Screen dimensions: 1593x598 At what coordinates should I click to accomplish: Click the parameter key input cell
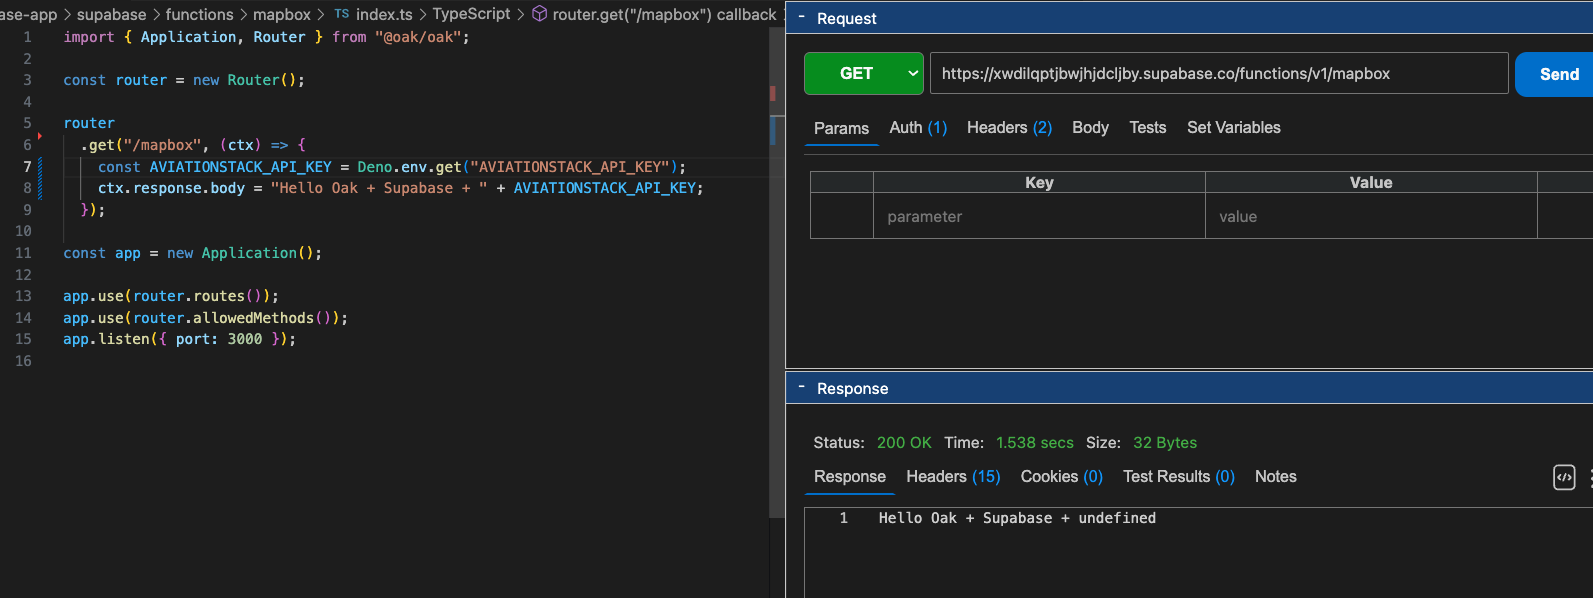1039,216
